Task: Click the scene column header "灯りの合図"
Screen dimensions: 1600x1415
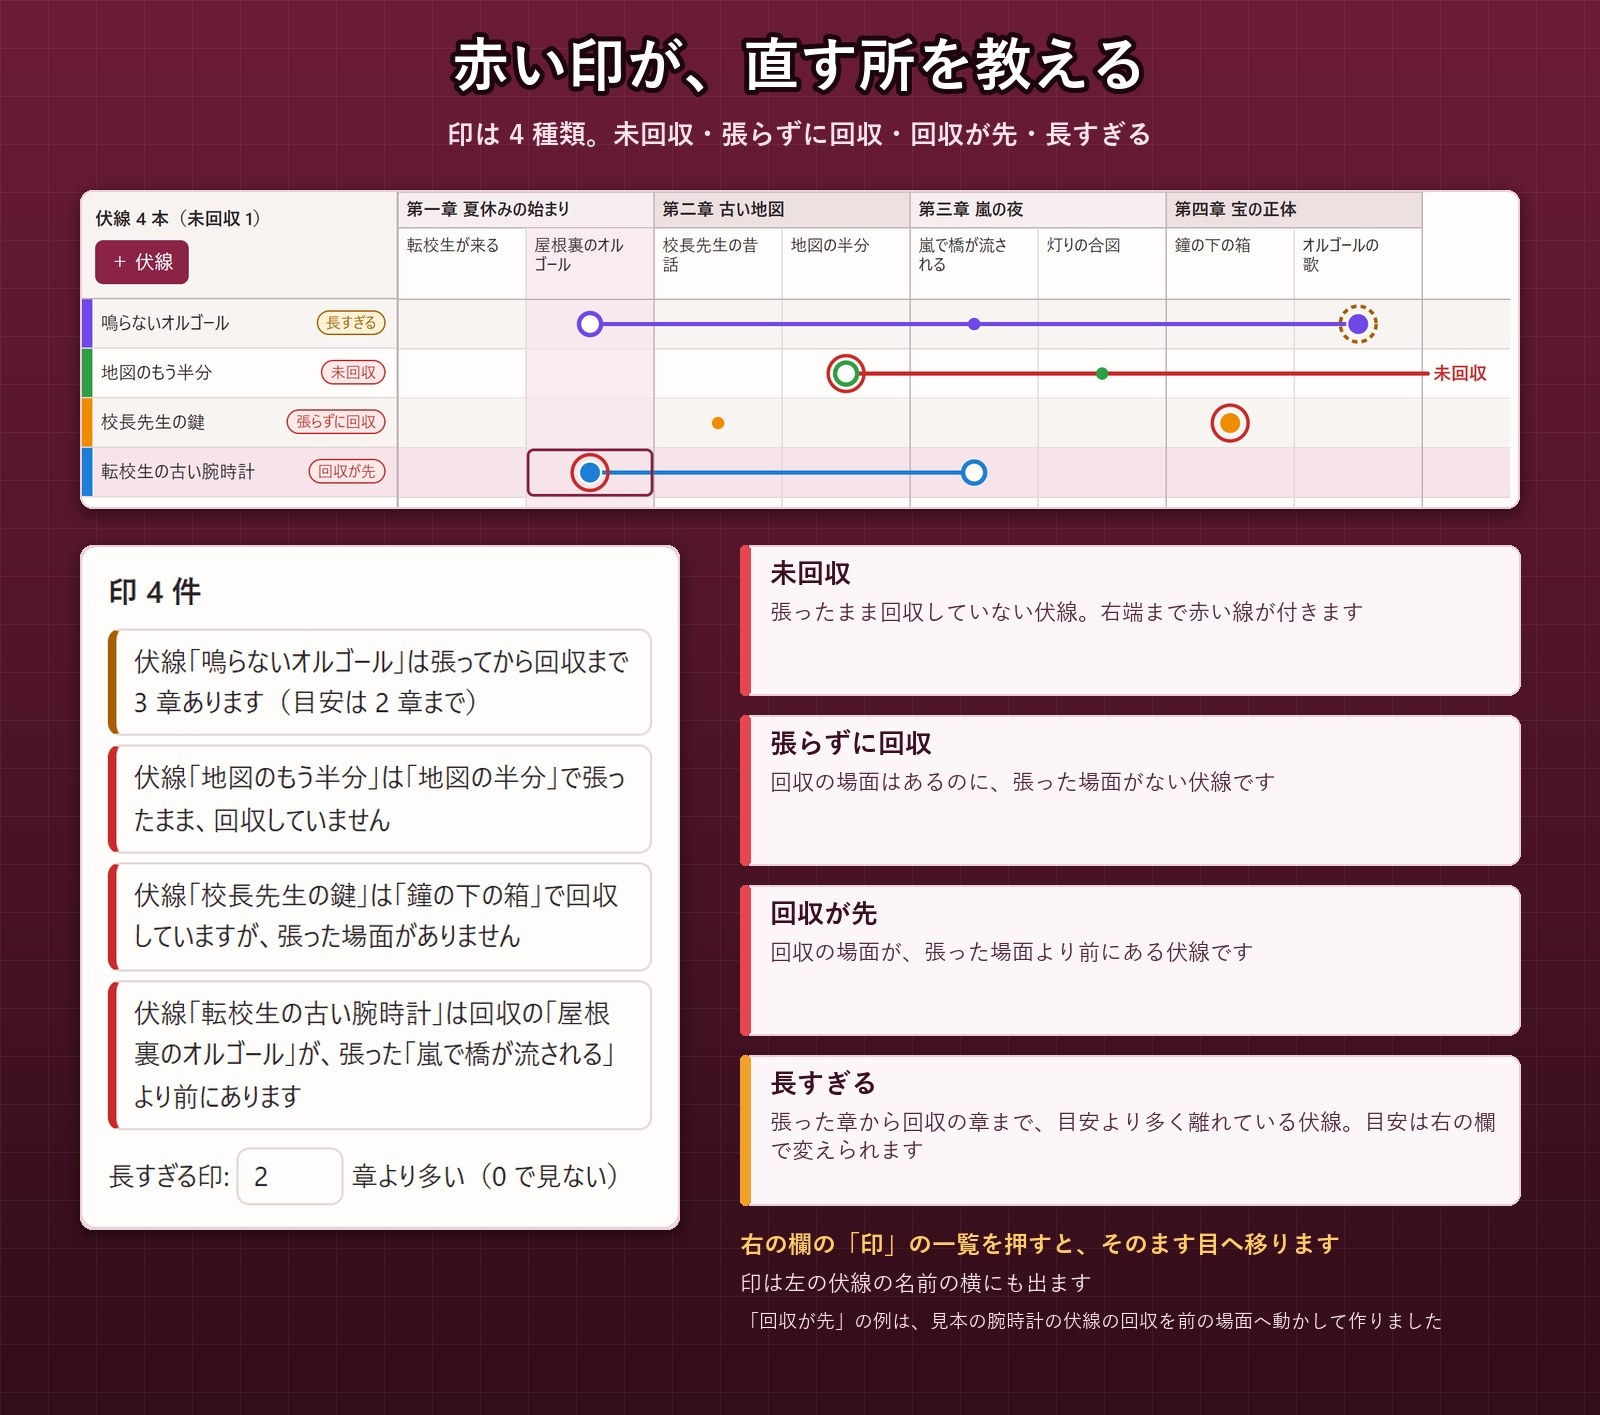Action: click(1102, 263)
